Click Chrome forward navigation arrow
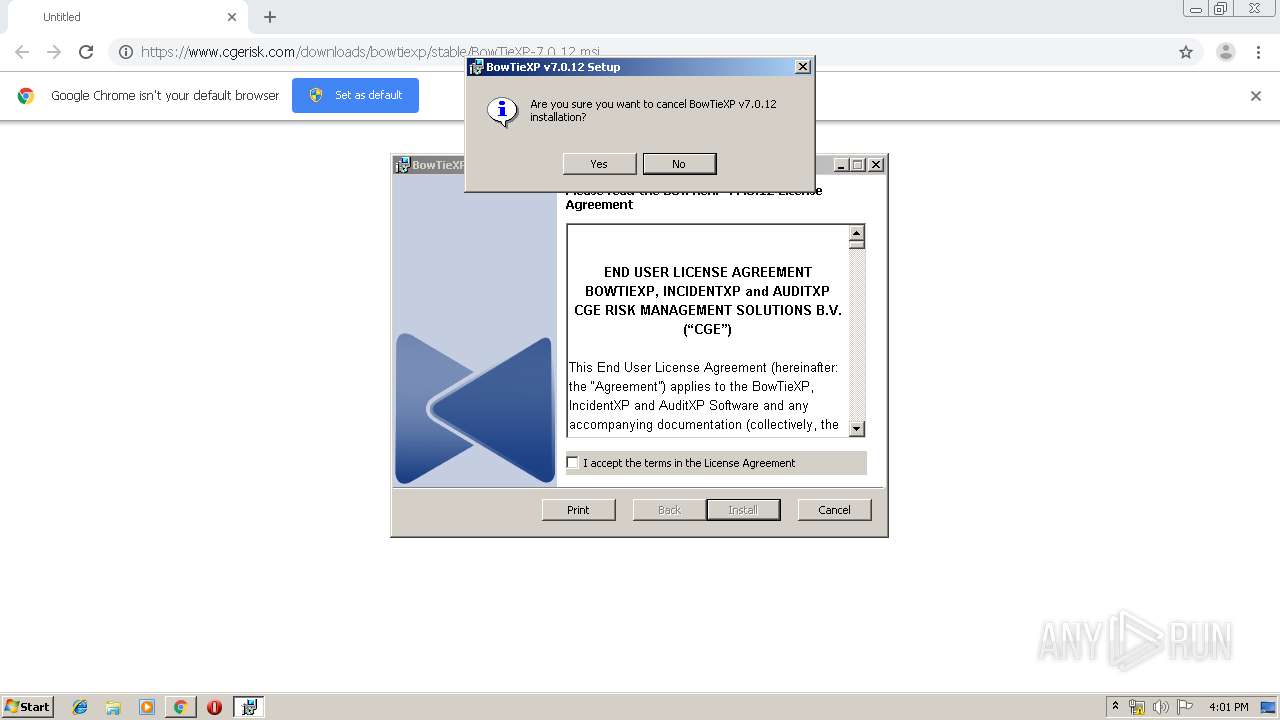The image size is (1280, 720). pyautogui.click(x=54, y=52)
